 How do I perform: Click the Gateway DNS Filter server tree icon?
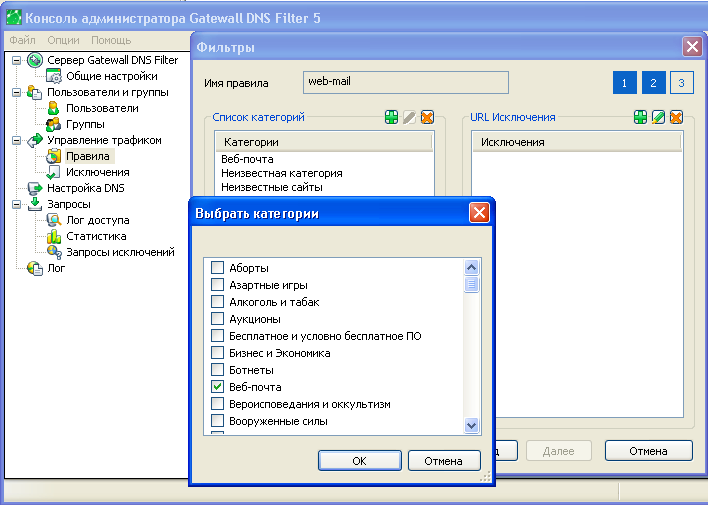pyautogui.click(x=35, y=60)
